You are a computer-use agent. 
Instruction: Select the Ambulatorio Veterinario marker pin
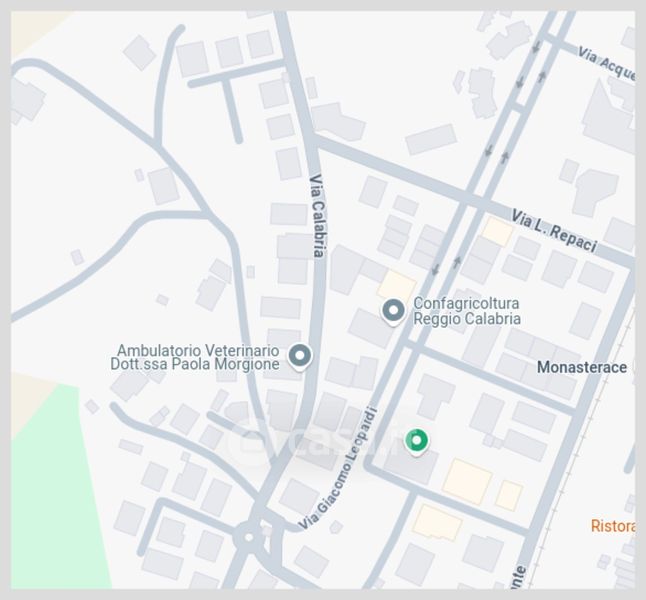pos(300,356)
